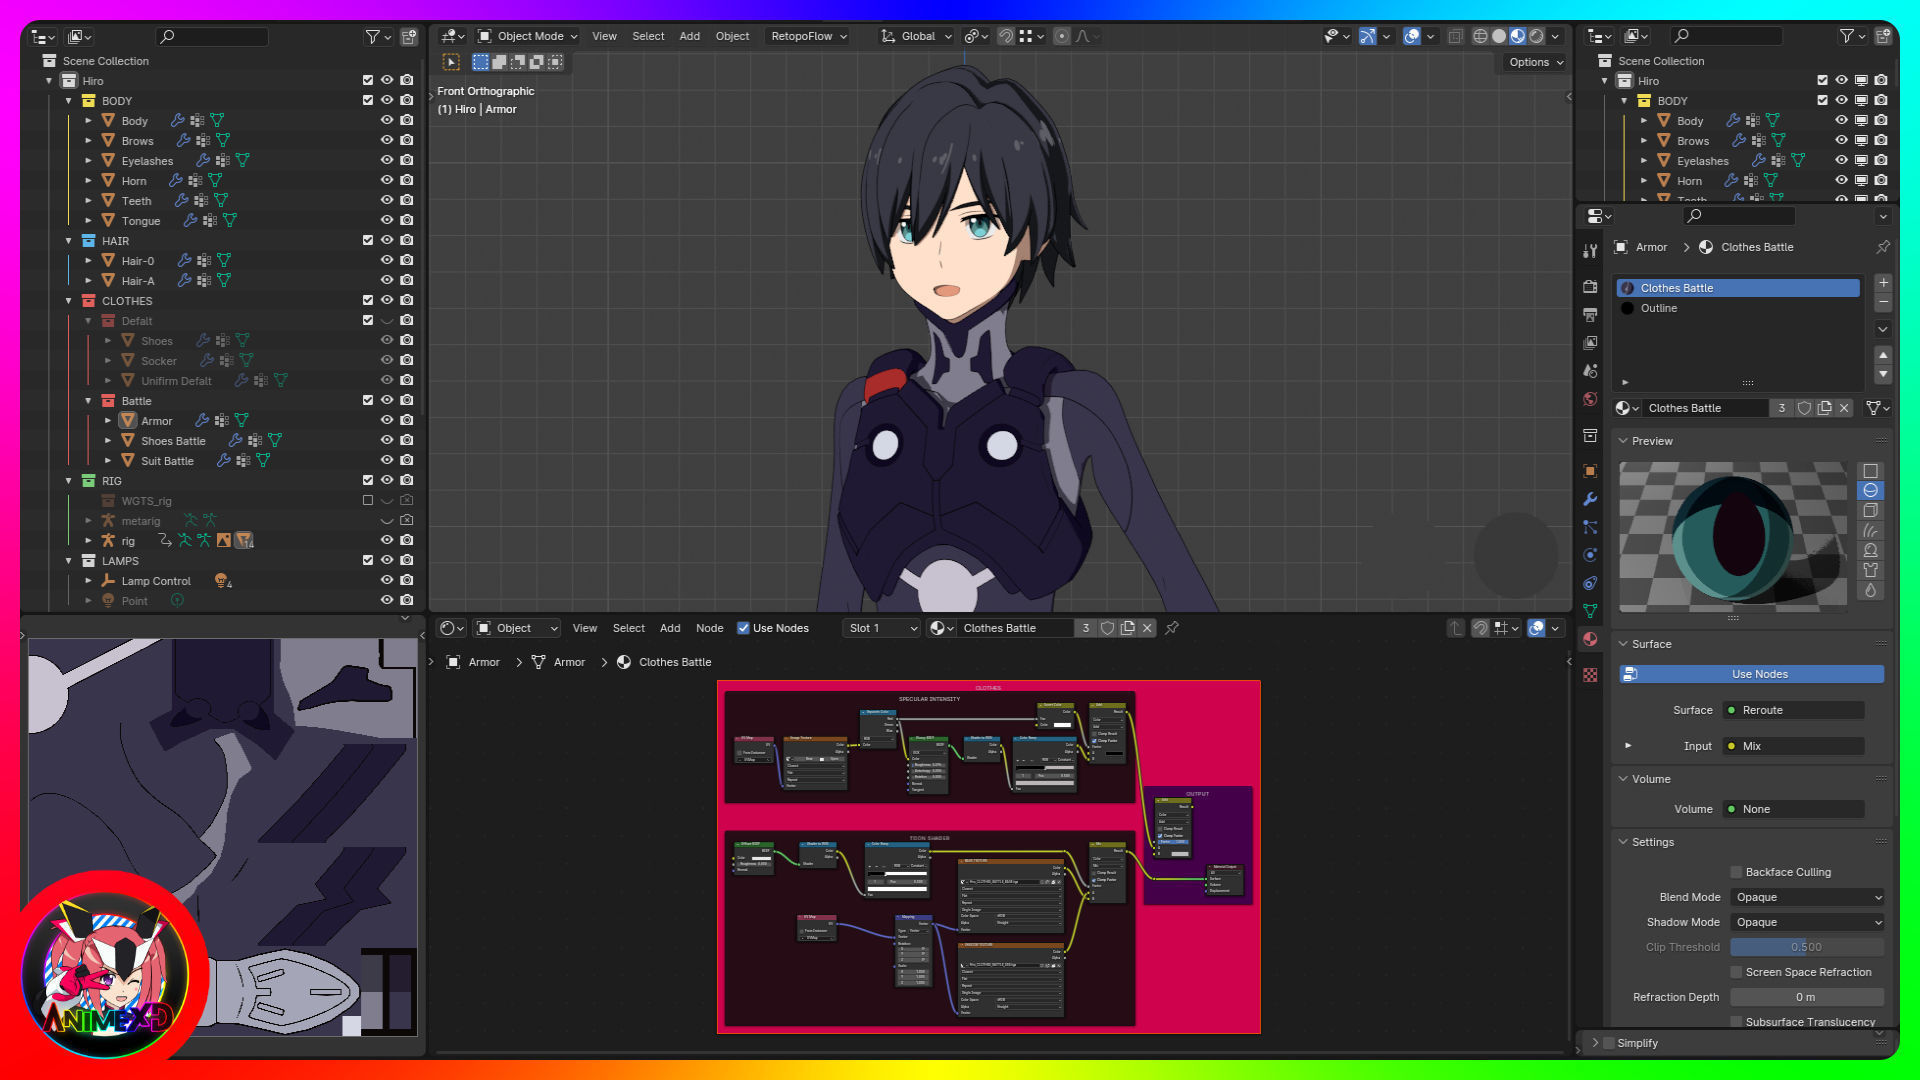The image size is (1920, 1080).
Task: Exclude HAIR collection in left outliner
Action: [367, 240]
